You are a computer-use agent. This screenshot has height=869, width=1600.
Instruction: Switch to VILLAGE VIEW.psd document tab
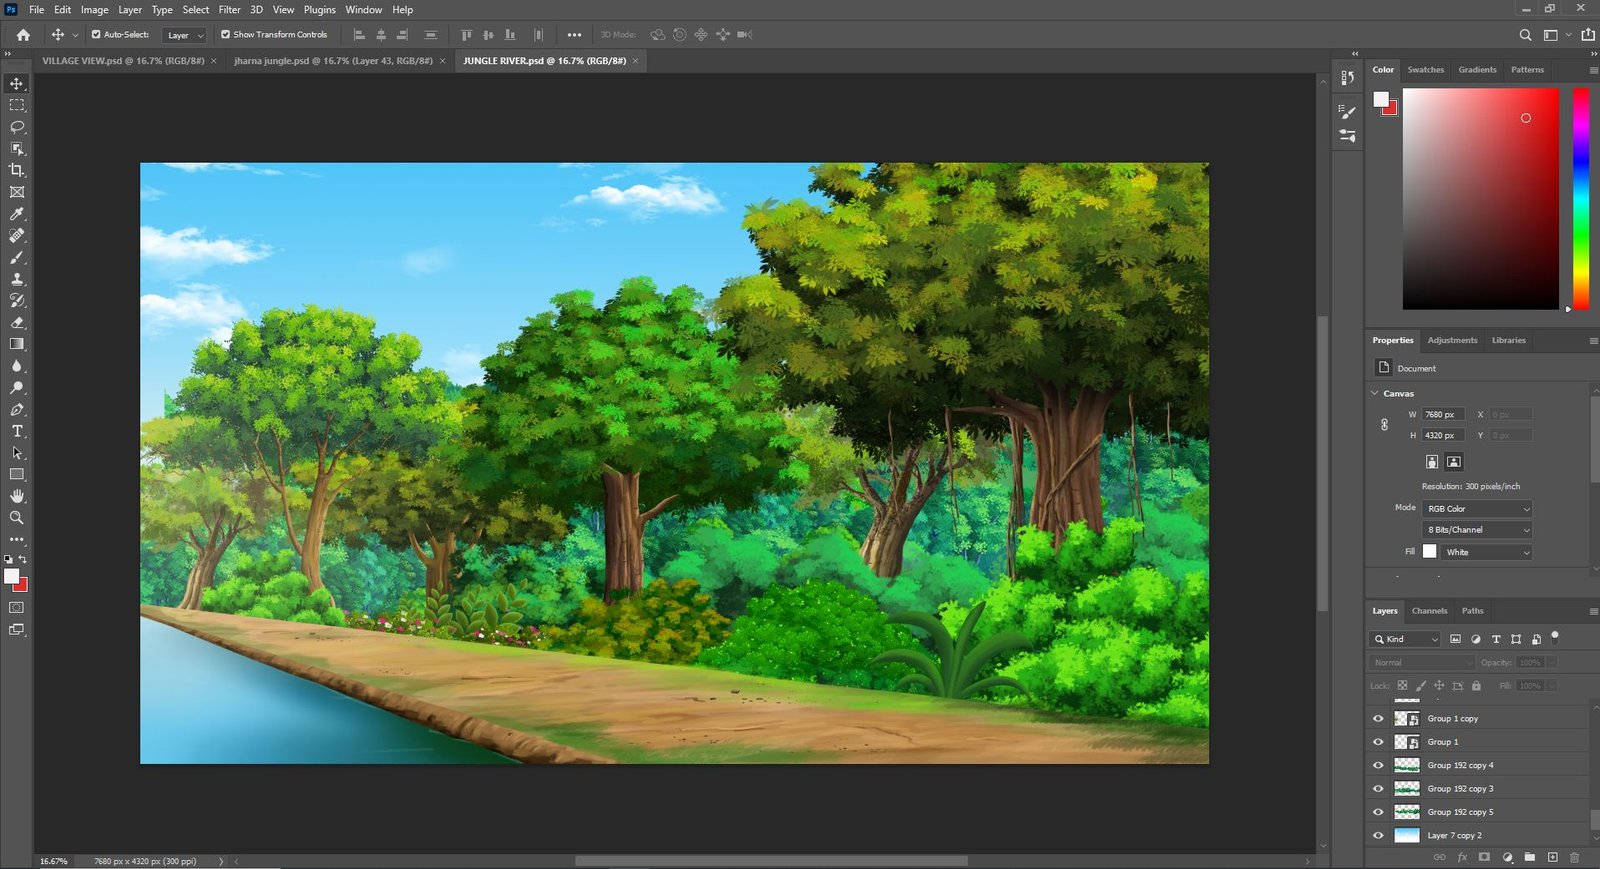coord(123,61)
